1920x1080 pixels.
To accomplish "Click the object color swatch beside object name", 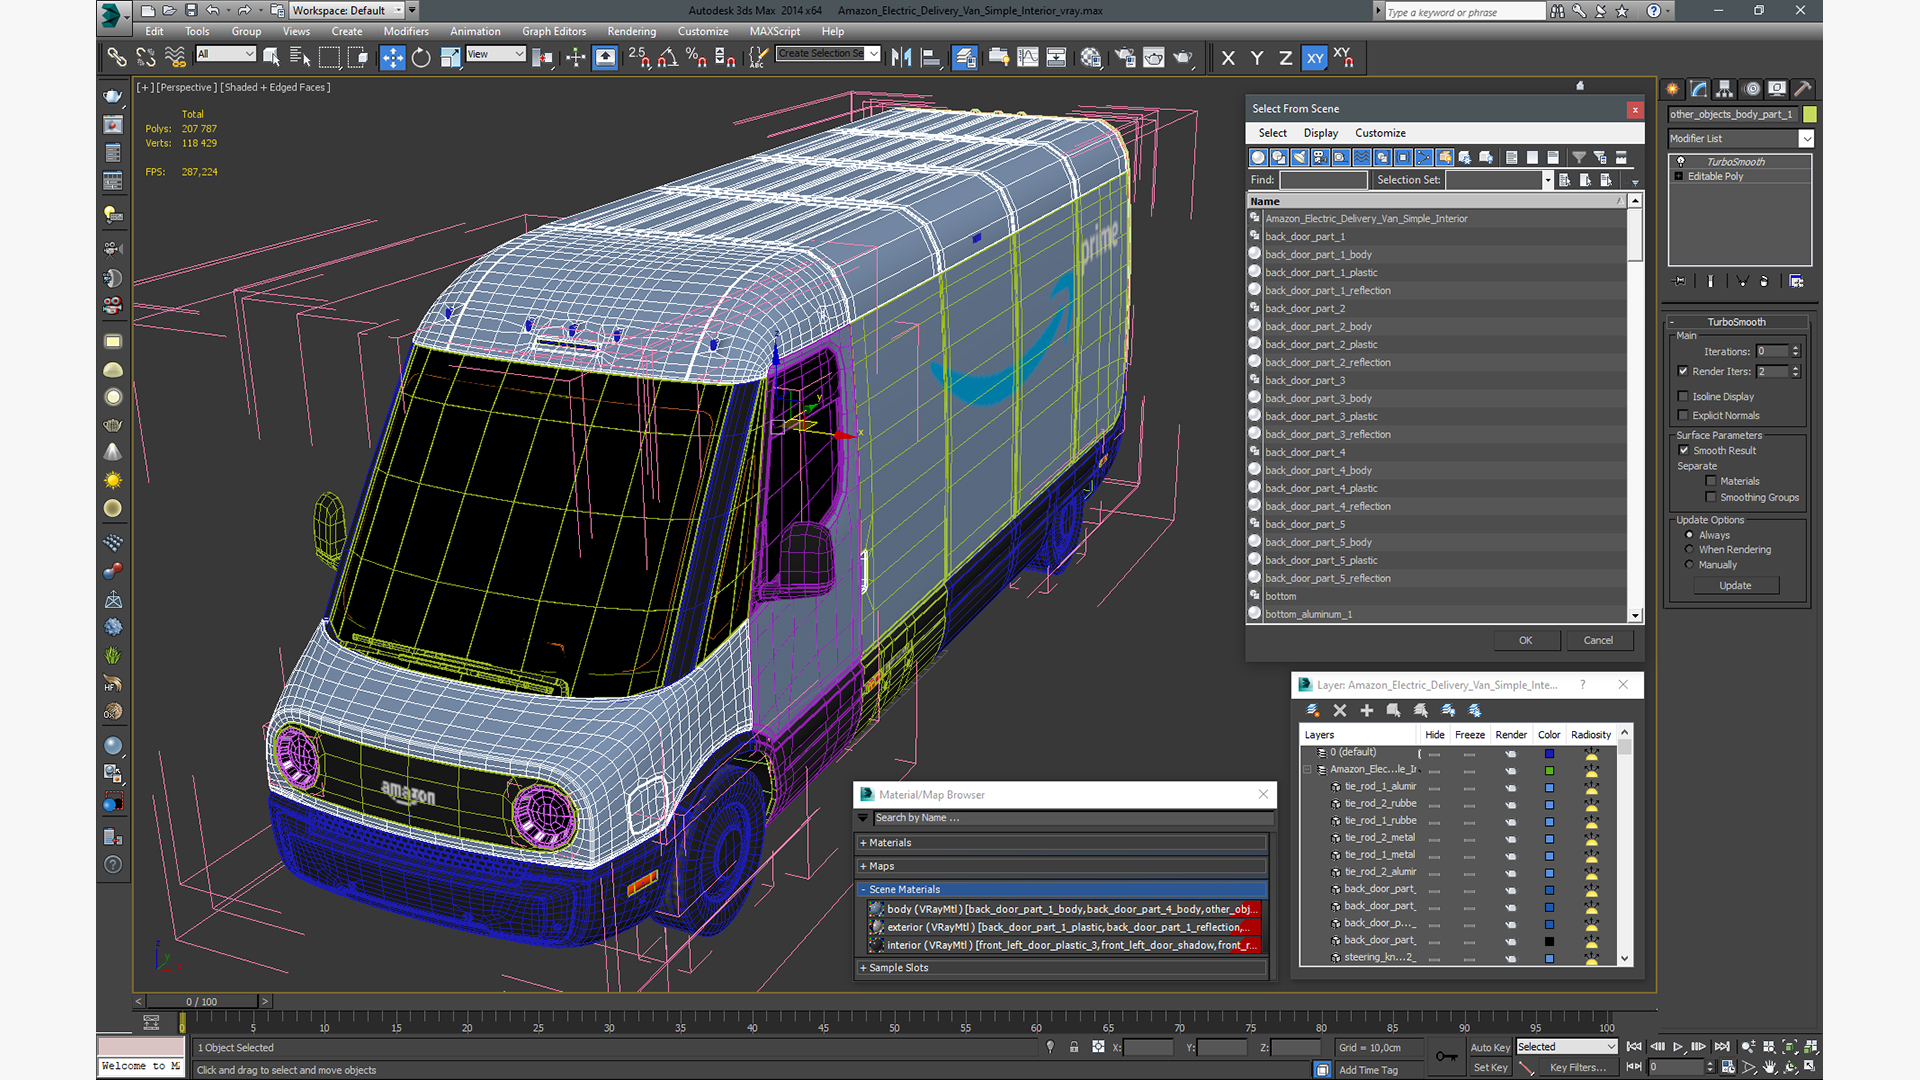I will click(1810, 114).
